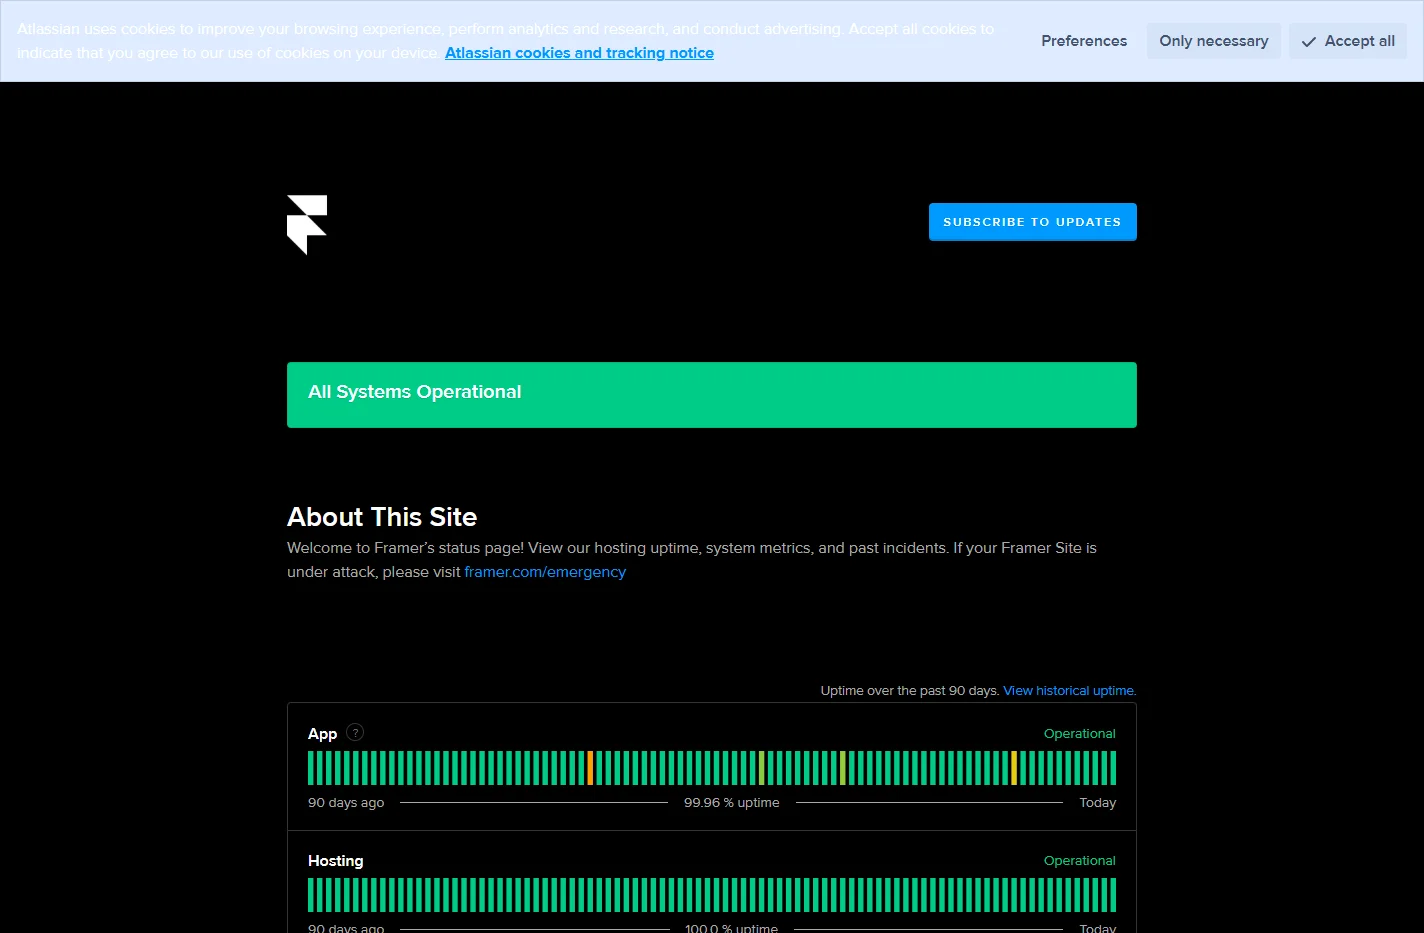The image size is (1424, 933).
Task: Click the Today label in the App row
Action: click(x=1098, y=803)
